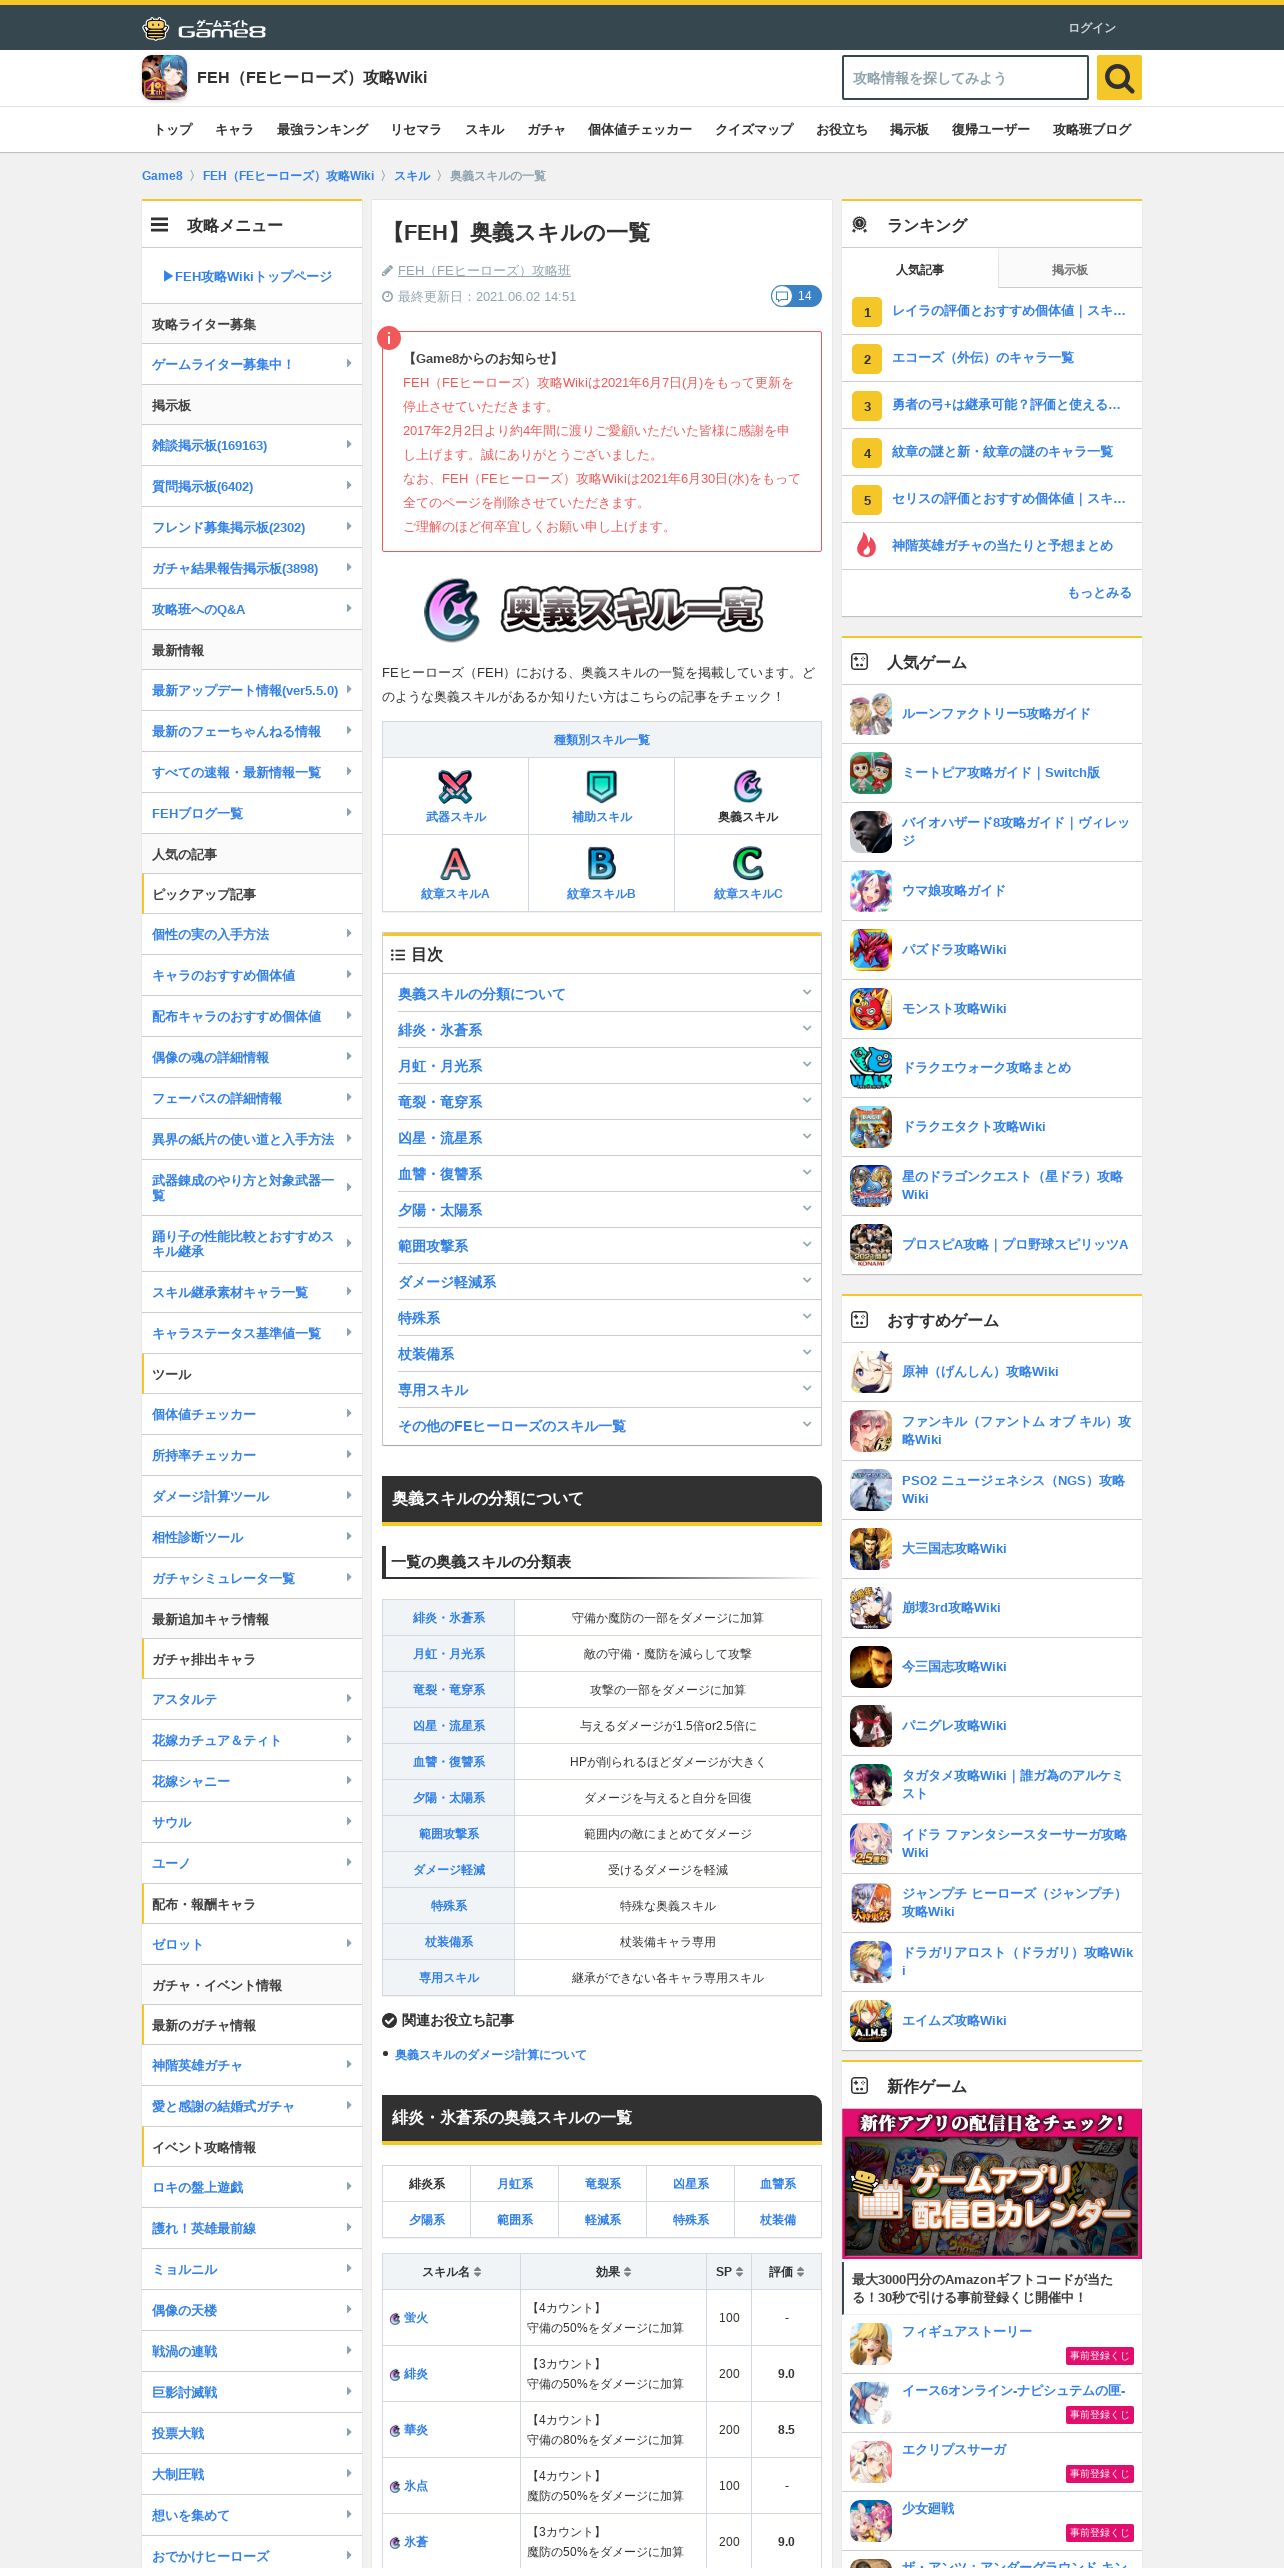Open 最強ランキング in the top navigation

[x=323, y=129]
